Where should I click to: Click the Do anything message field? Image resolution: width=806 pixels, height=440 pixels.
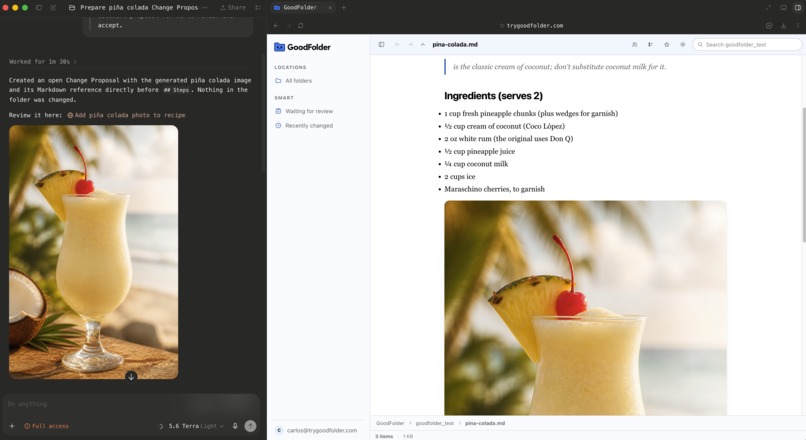[131, 404]
